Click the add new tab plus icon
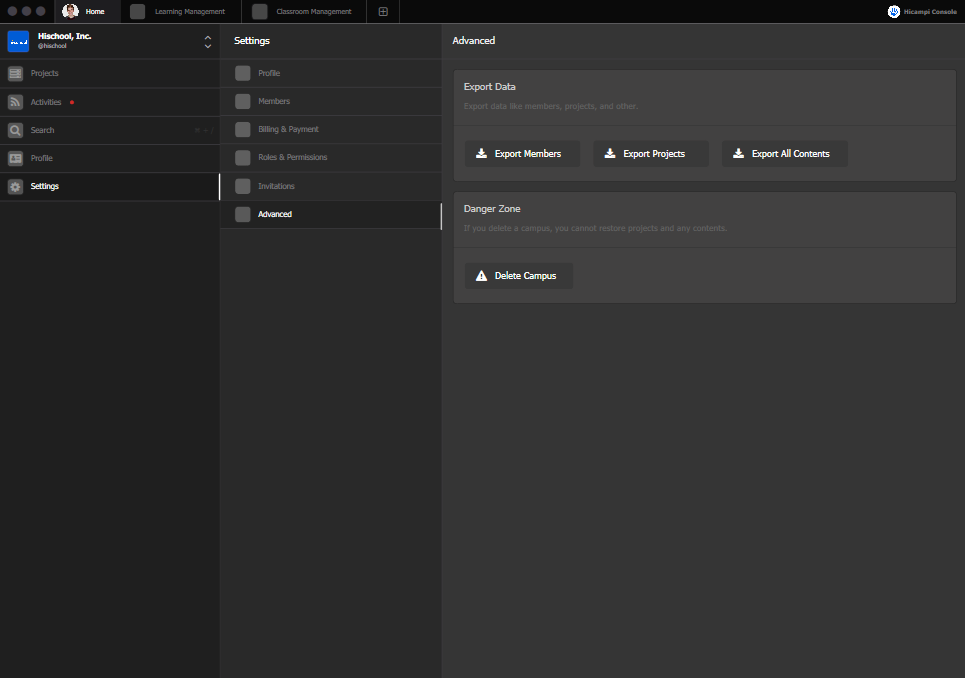The width and height of the screenshot is (965, 678). click(x=383, y=12)
